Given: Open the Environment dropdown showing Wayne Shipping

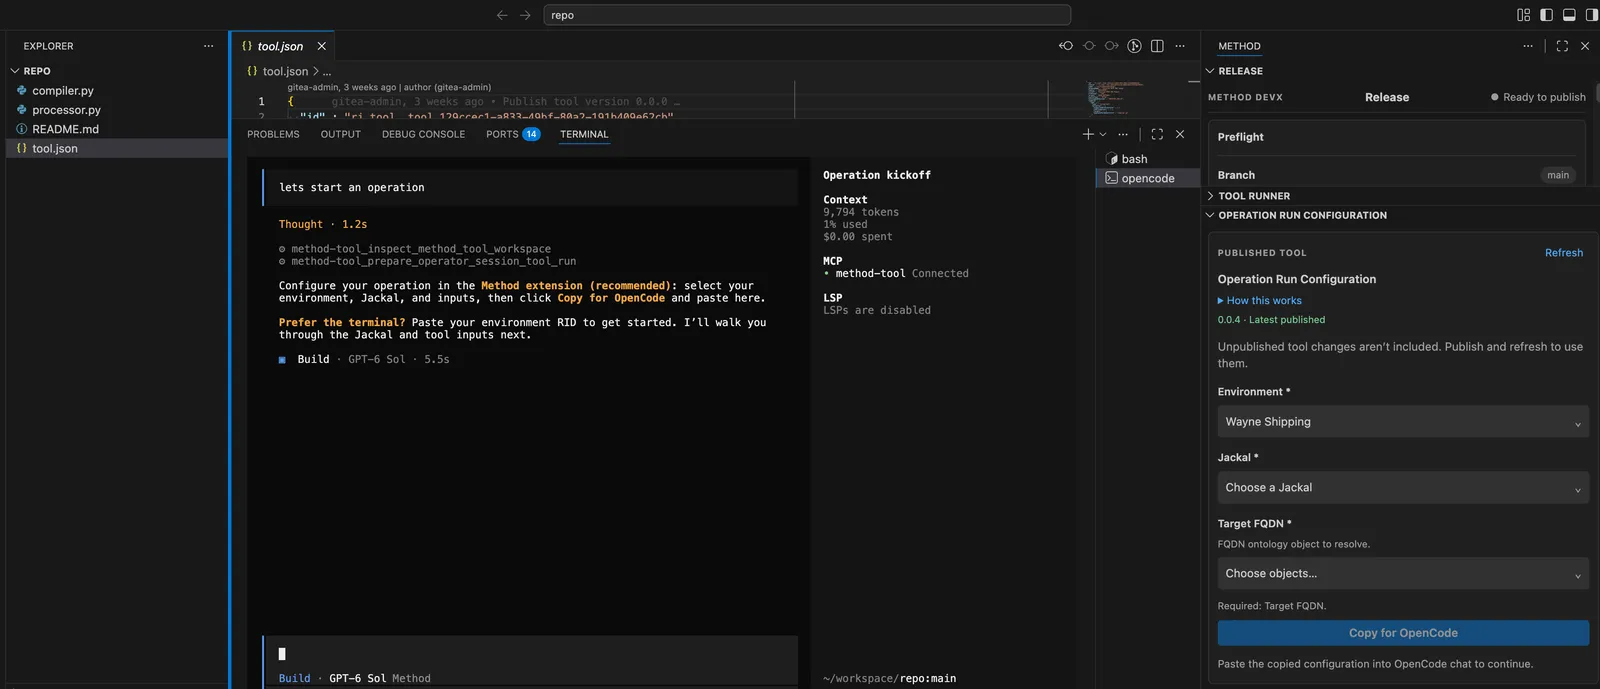Looking at the screenshot, I should pos(1403,422).
